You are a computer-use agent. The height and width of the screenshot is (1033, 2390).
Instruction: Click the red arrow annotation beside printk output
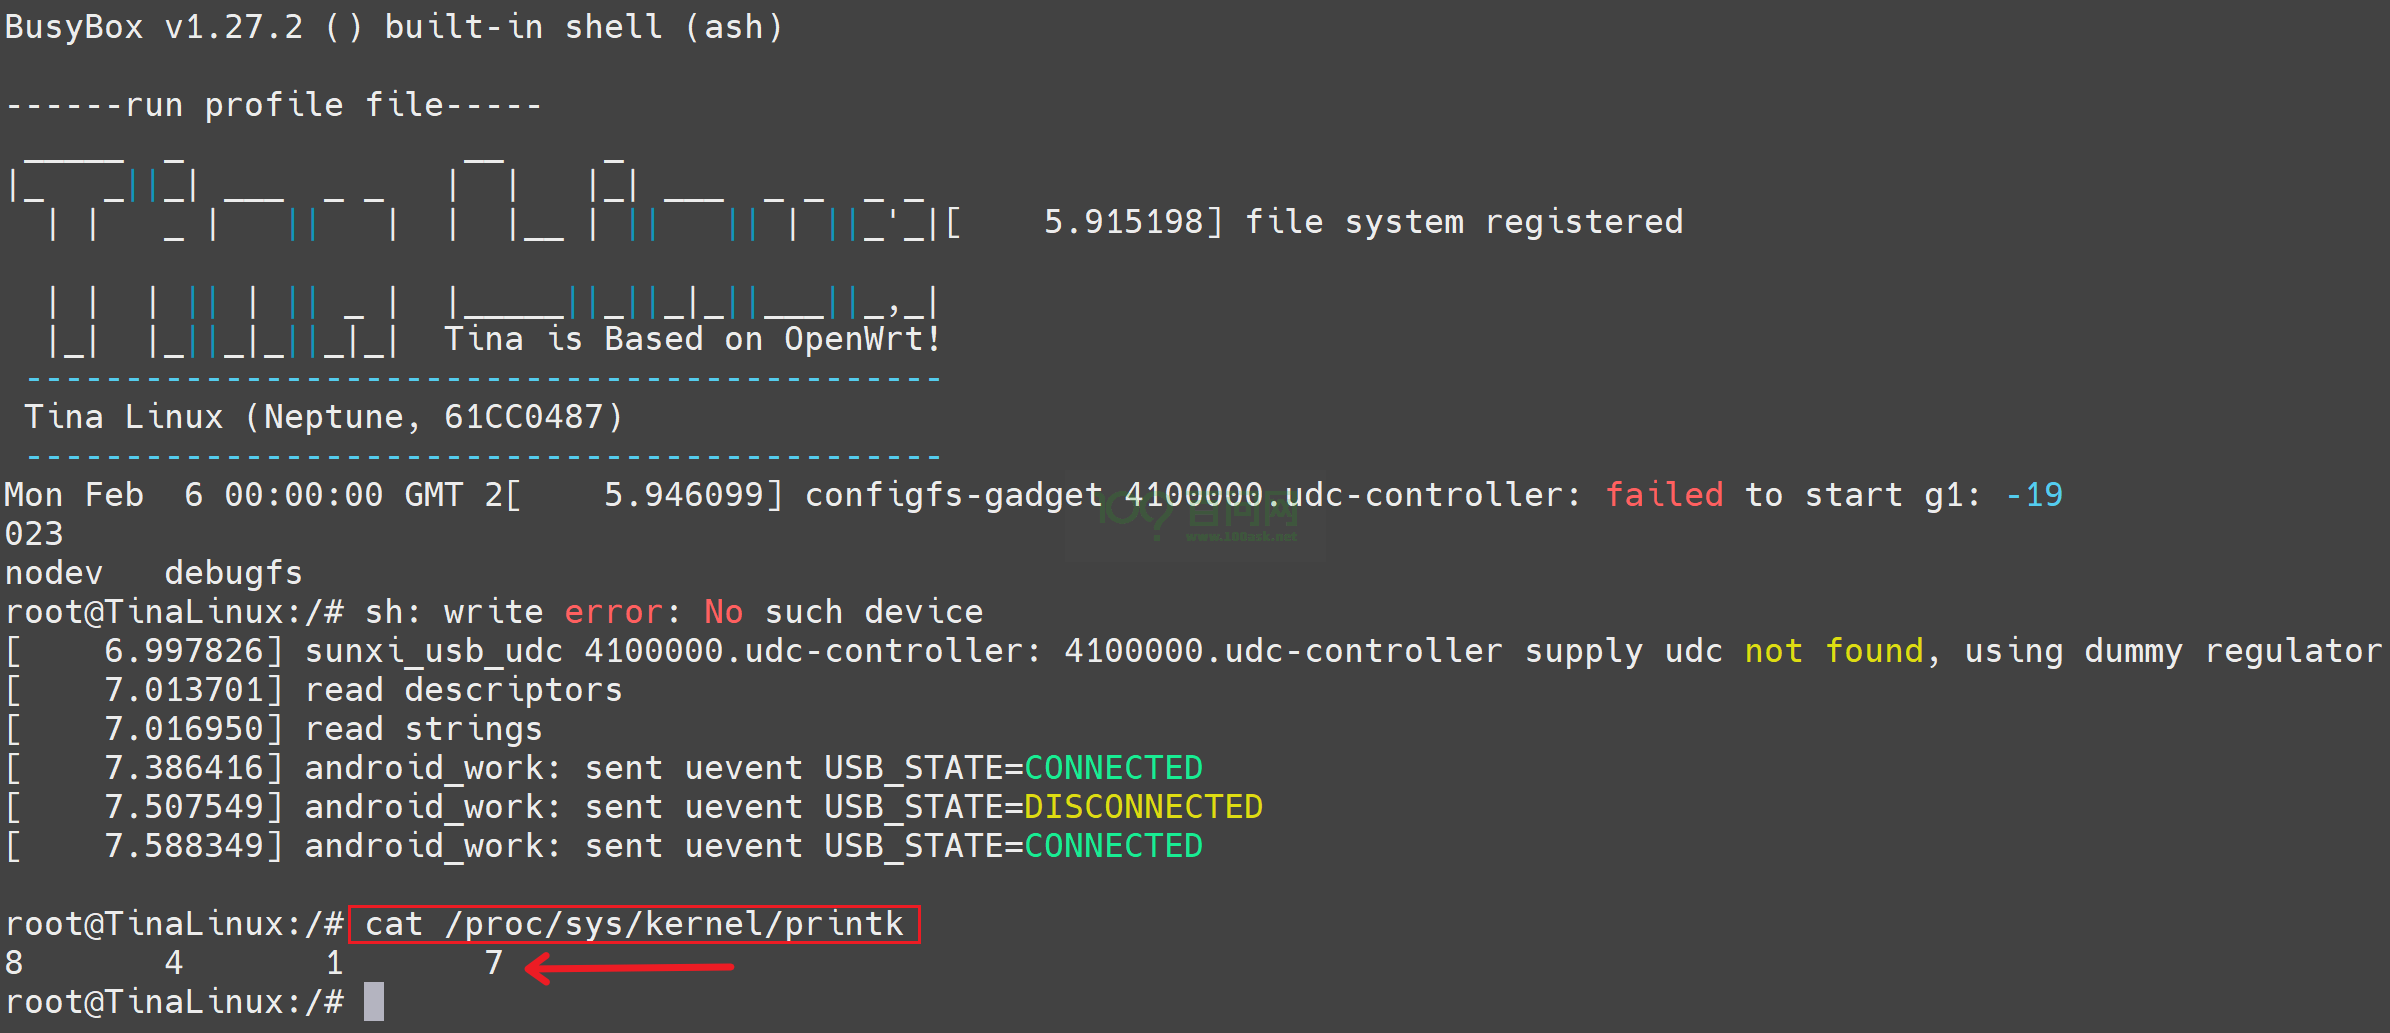tap(630, 967)
